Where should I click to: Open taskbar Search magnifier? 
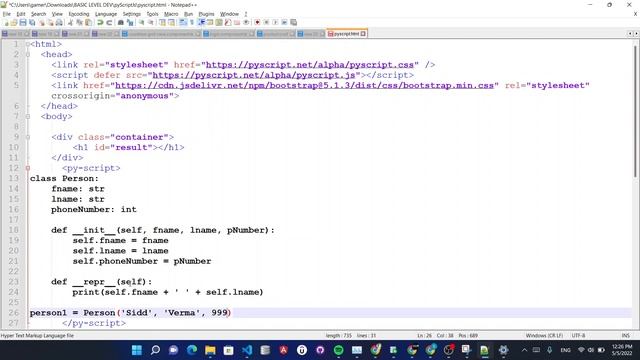pos(155,350)
